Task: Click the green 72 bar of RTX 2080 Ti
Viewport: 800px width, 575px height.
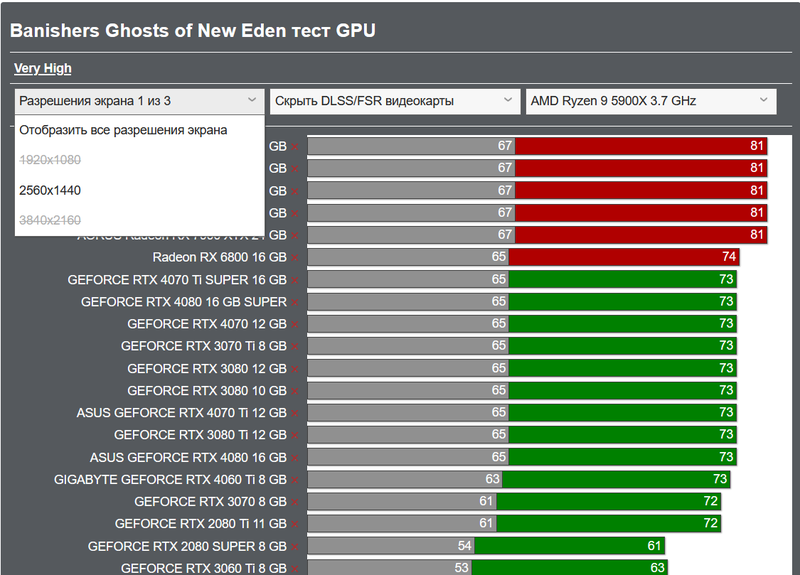Action: 609,523
